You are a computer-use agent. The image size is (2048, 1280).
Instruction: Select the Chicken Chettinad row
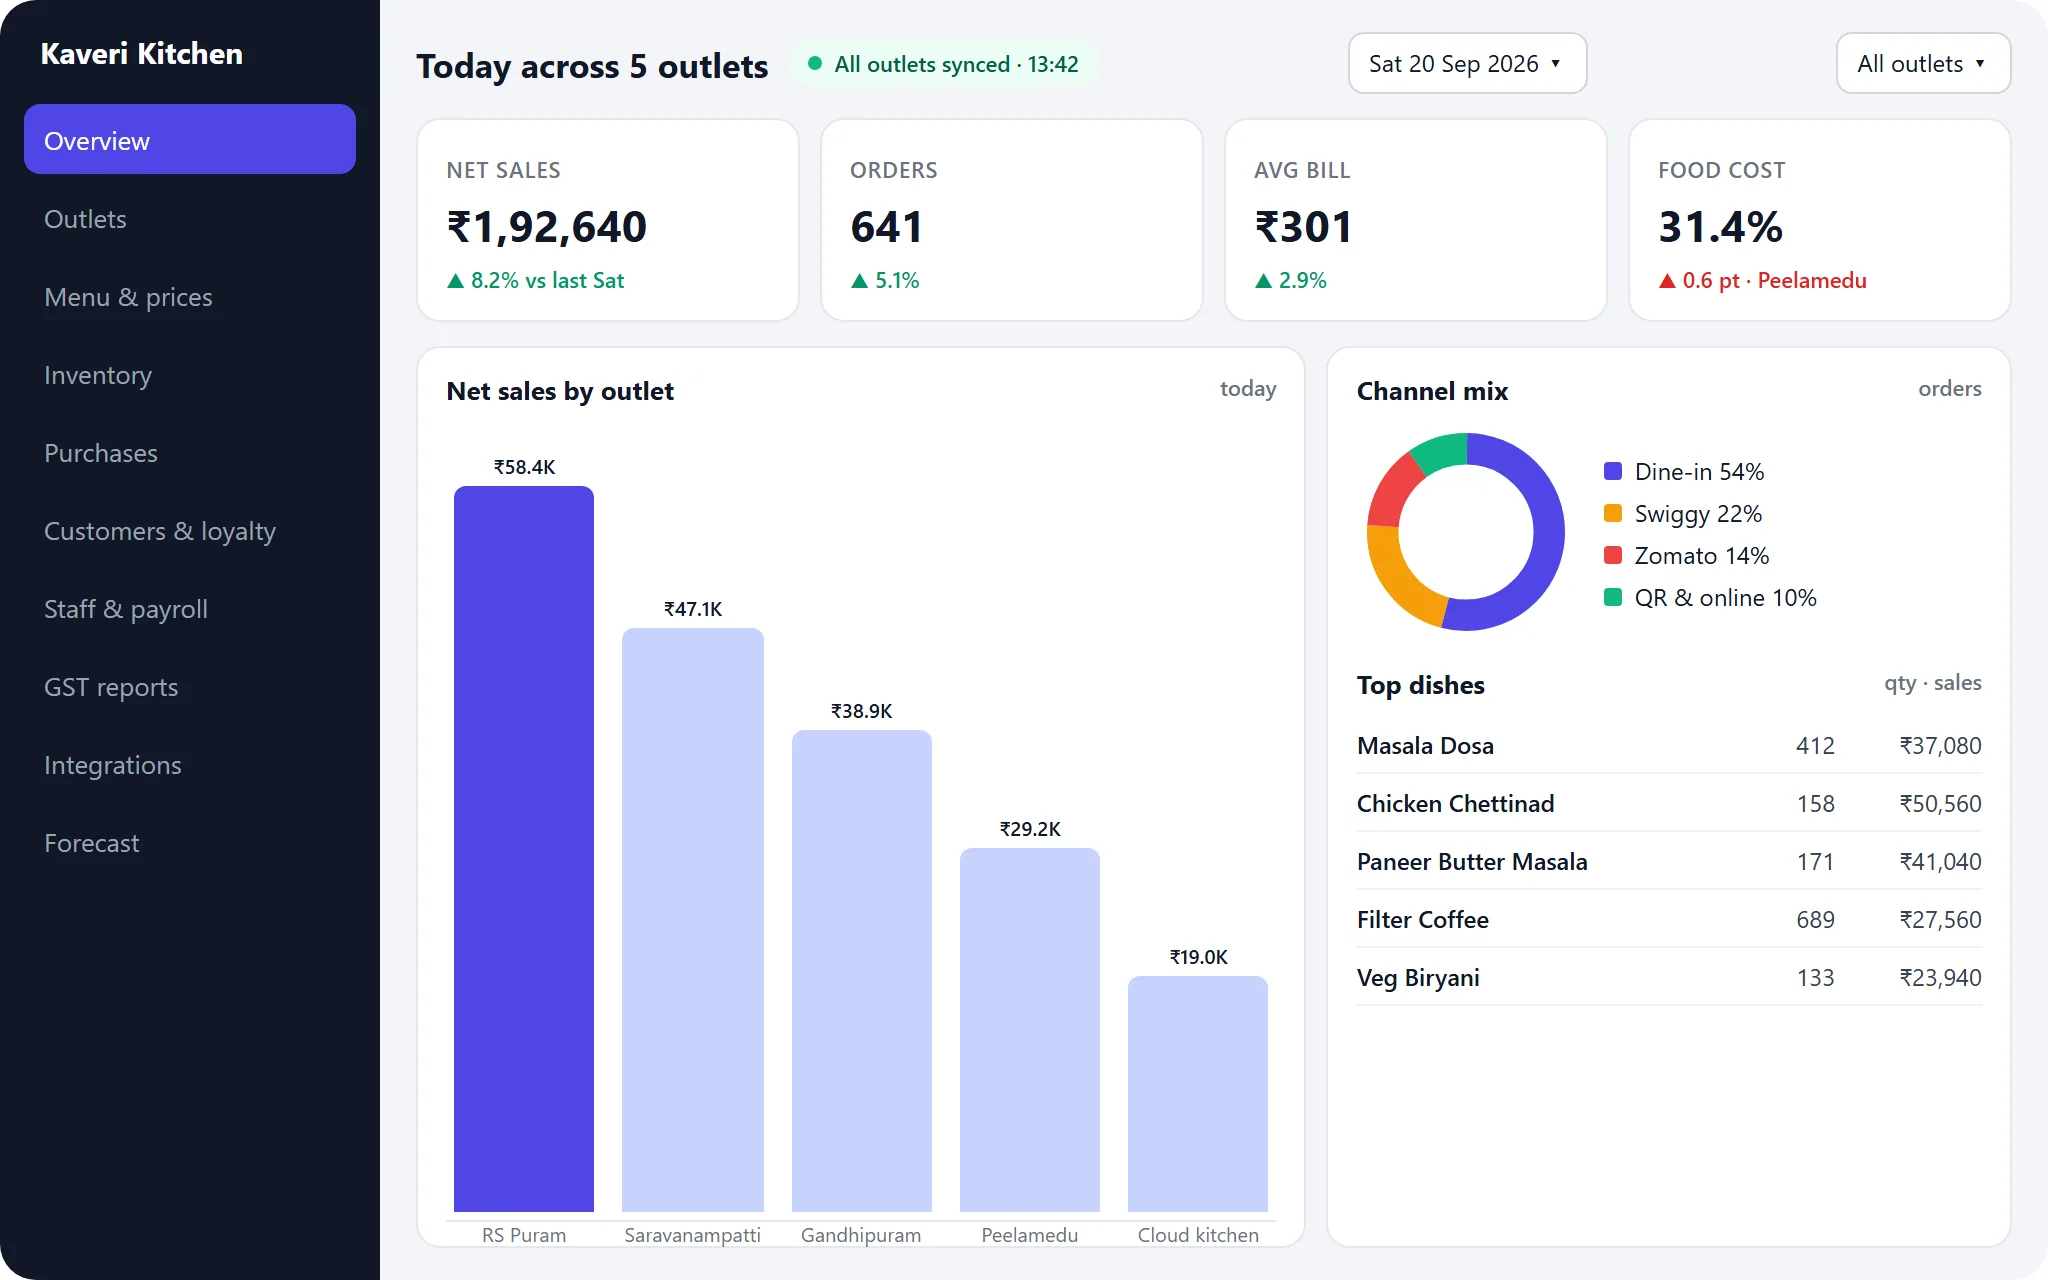1669,803
